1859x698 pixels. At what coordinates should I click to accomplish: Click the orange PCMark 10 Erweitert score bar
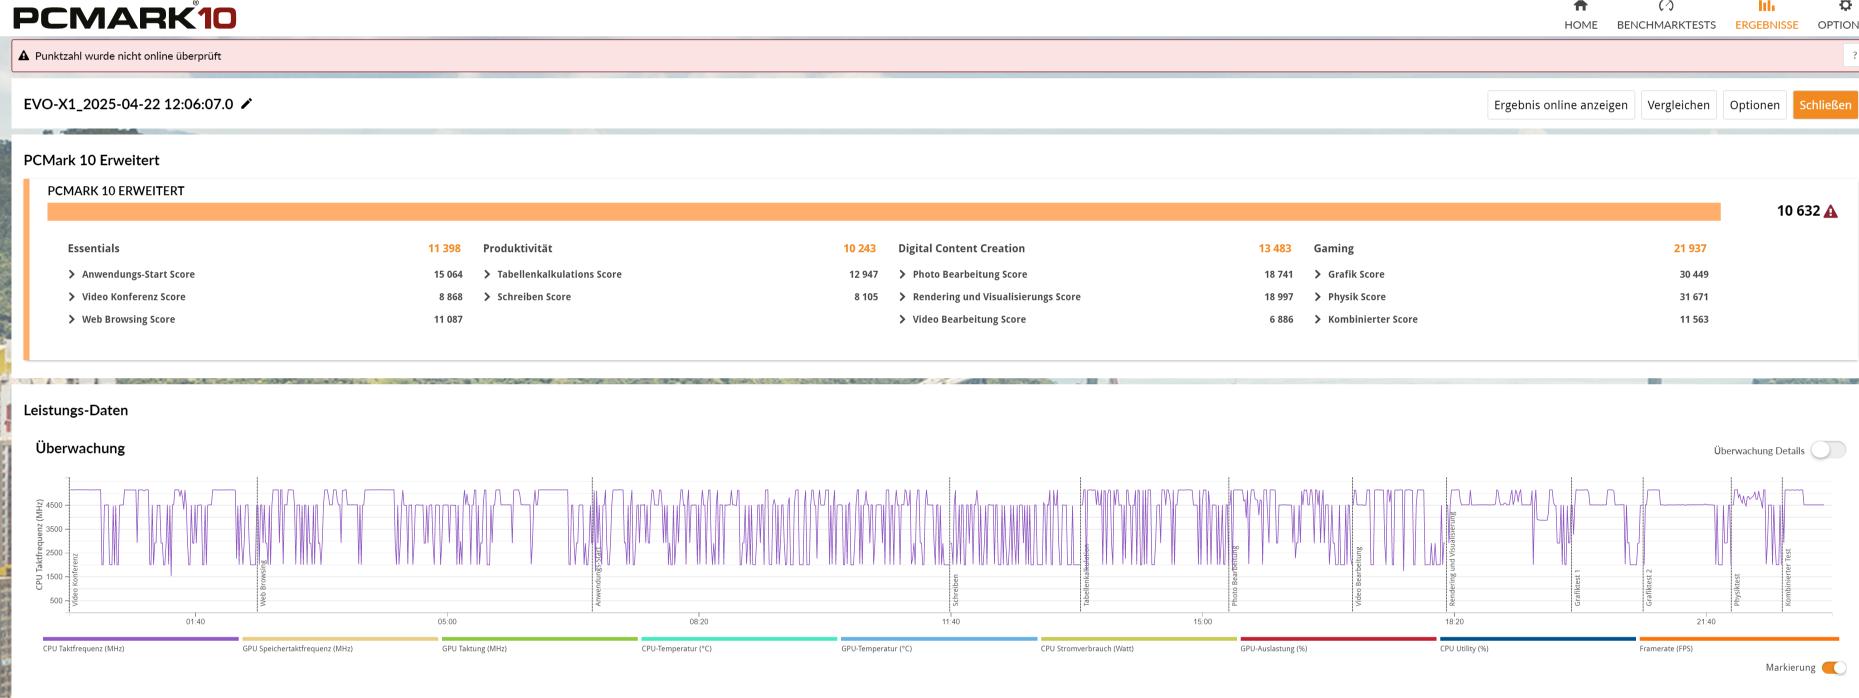[x=884, y=212]
